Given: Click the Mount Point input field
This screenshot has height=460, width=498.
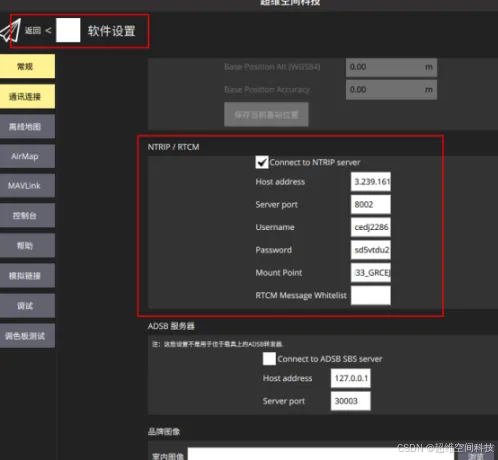Looking at the screenshot, I should 371,272.
